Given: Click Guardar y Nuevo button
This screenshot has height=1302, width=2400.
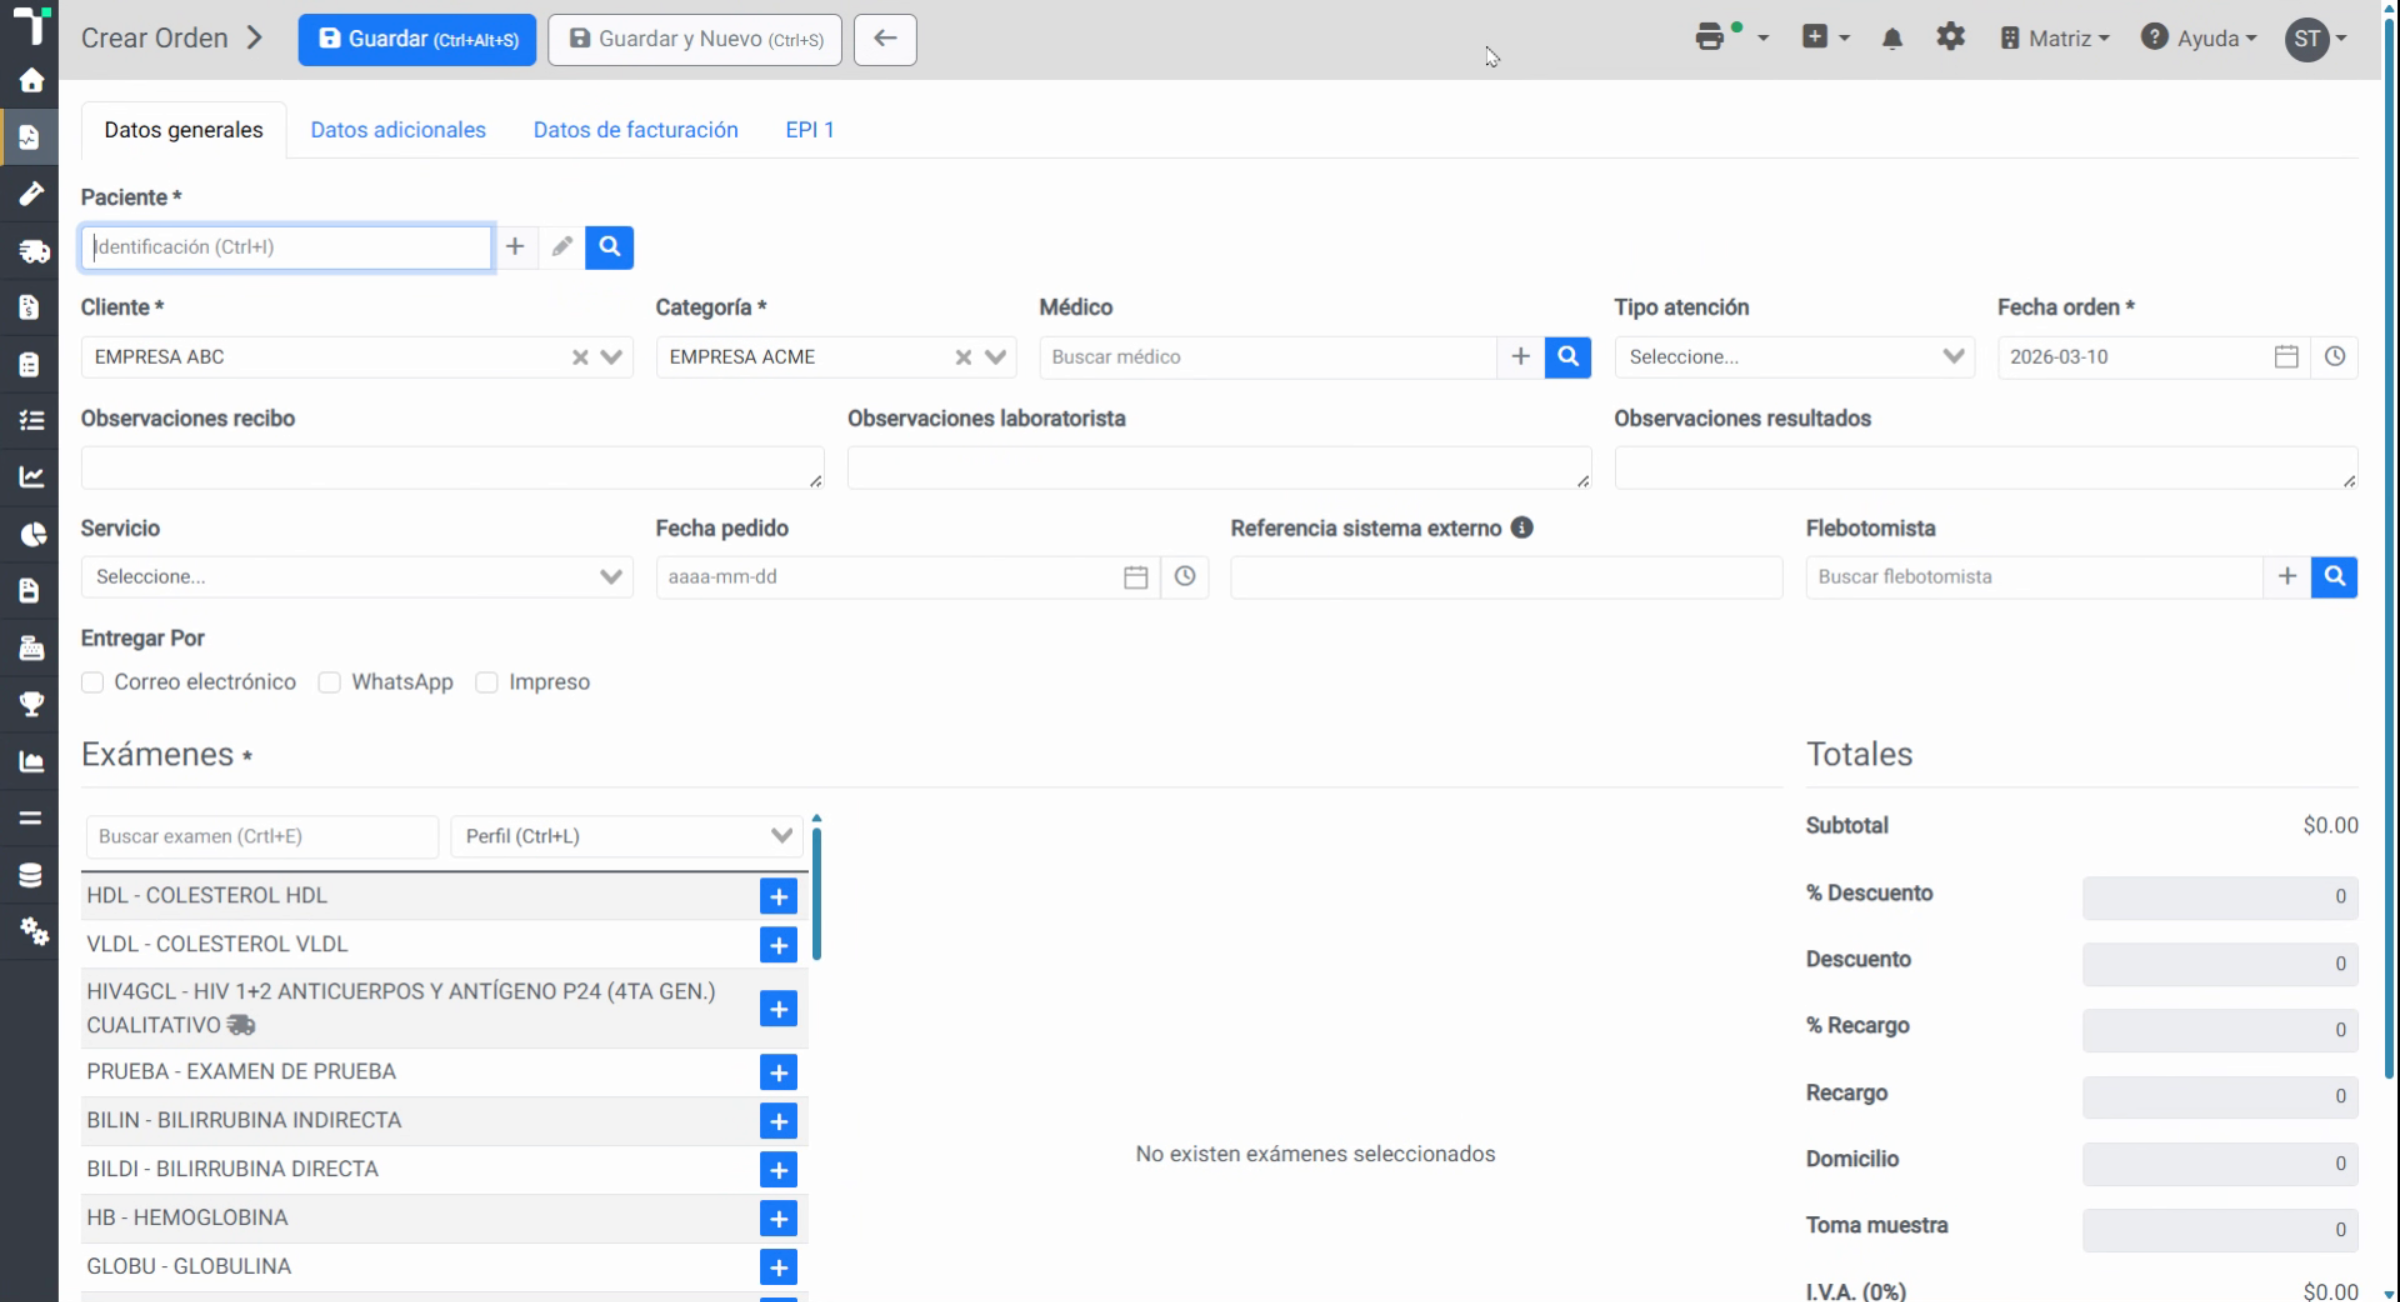Looking at the screenshot, I should coord(695,39).
